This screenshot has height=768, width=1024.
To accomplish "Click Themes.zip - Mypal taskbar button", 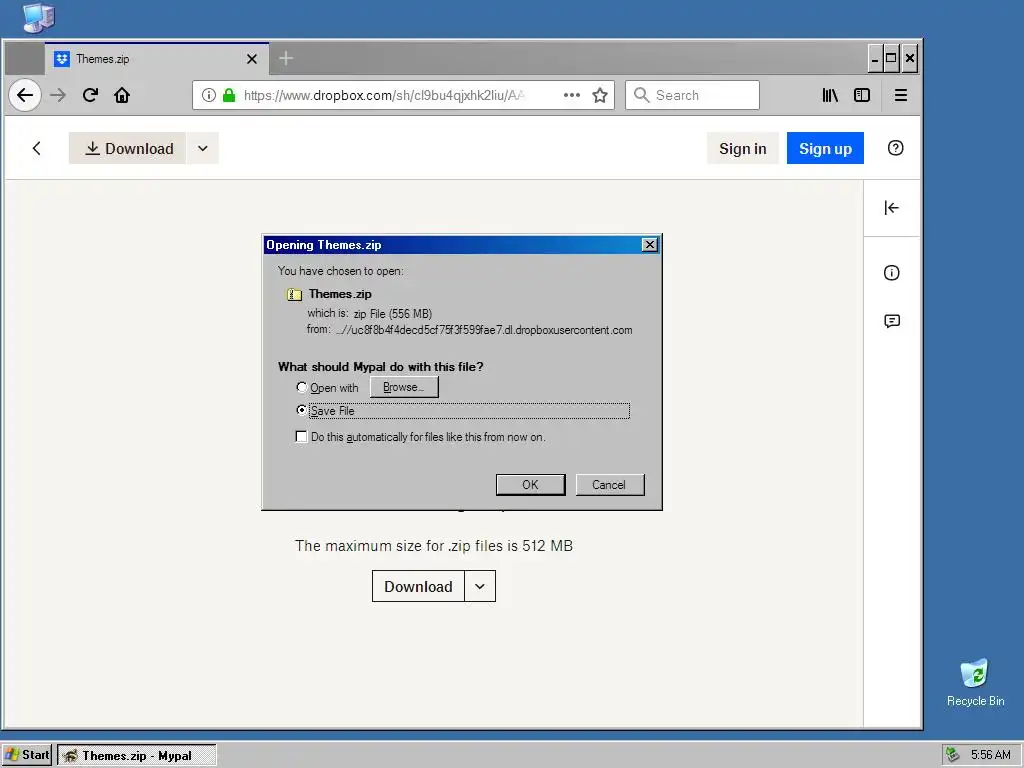I will tap(136, 756).
